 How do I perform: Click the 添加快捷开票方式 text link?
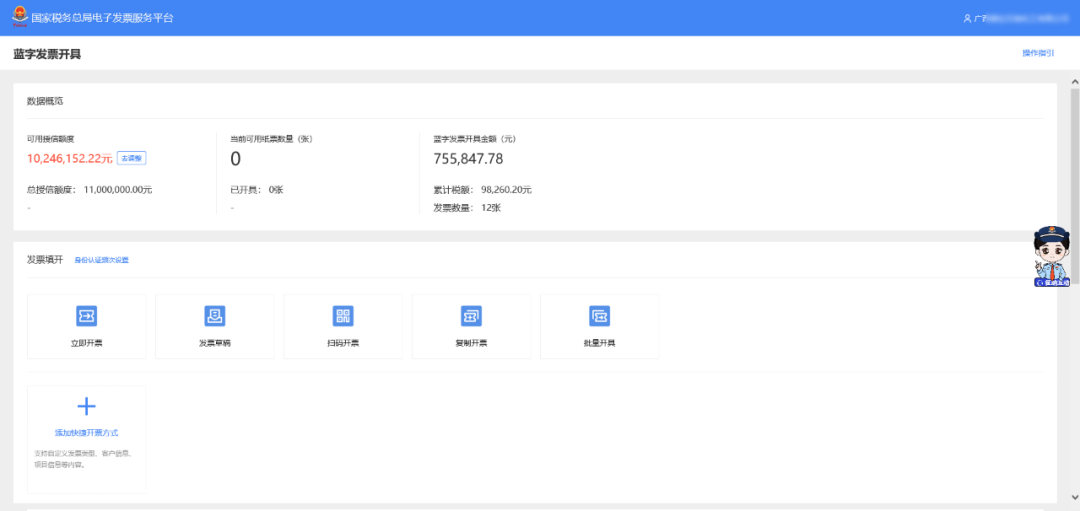pyautogui.click(x=87, y=432)
